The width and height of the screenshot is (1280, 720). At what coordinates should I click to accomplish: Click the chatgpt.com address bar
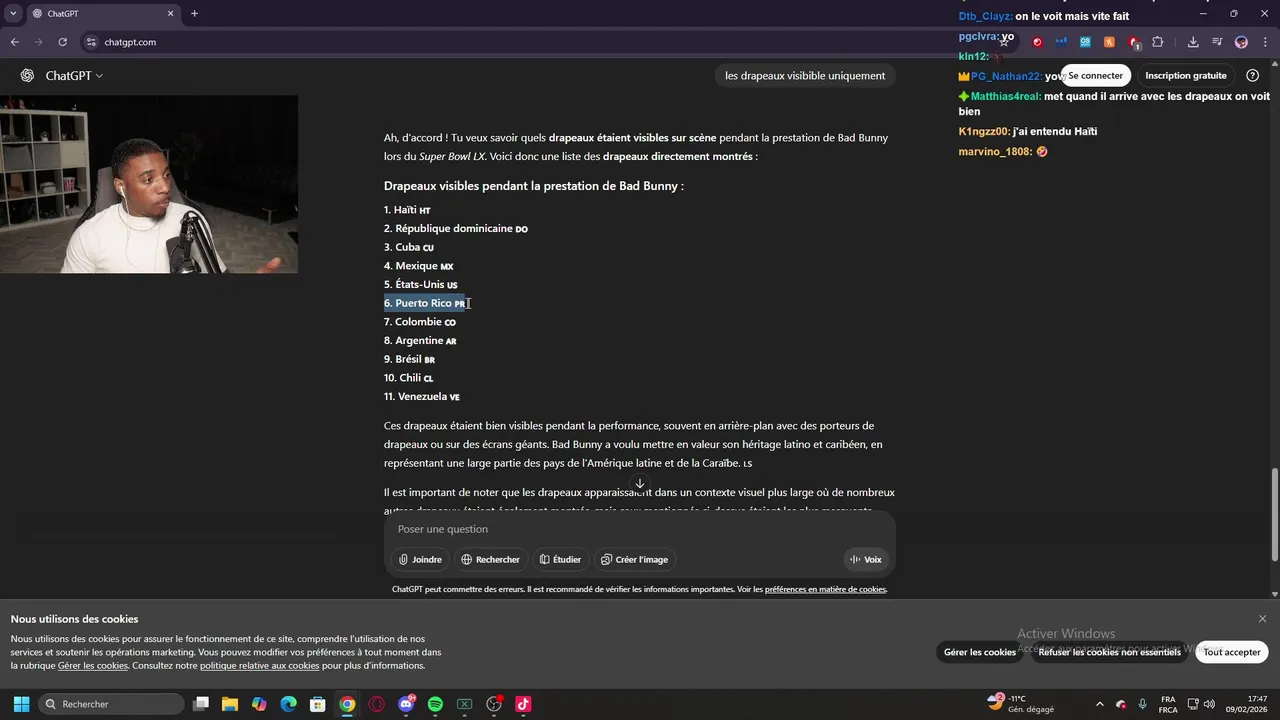pyautogui.click(x=540, y=42)
